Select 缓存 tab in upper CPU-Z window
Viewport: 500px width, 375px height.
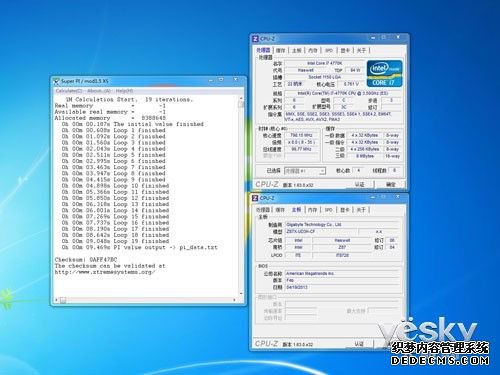point(281,50)
